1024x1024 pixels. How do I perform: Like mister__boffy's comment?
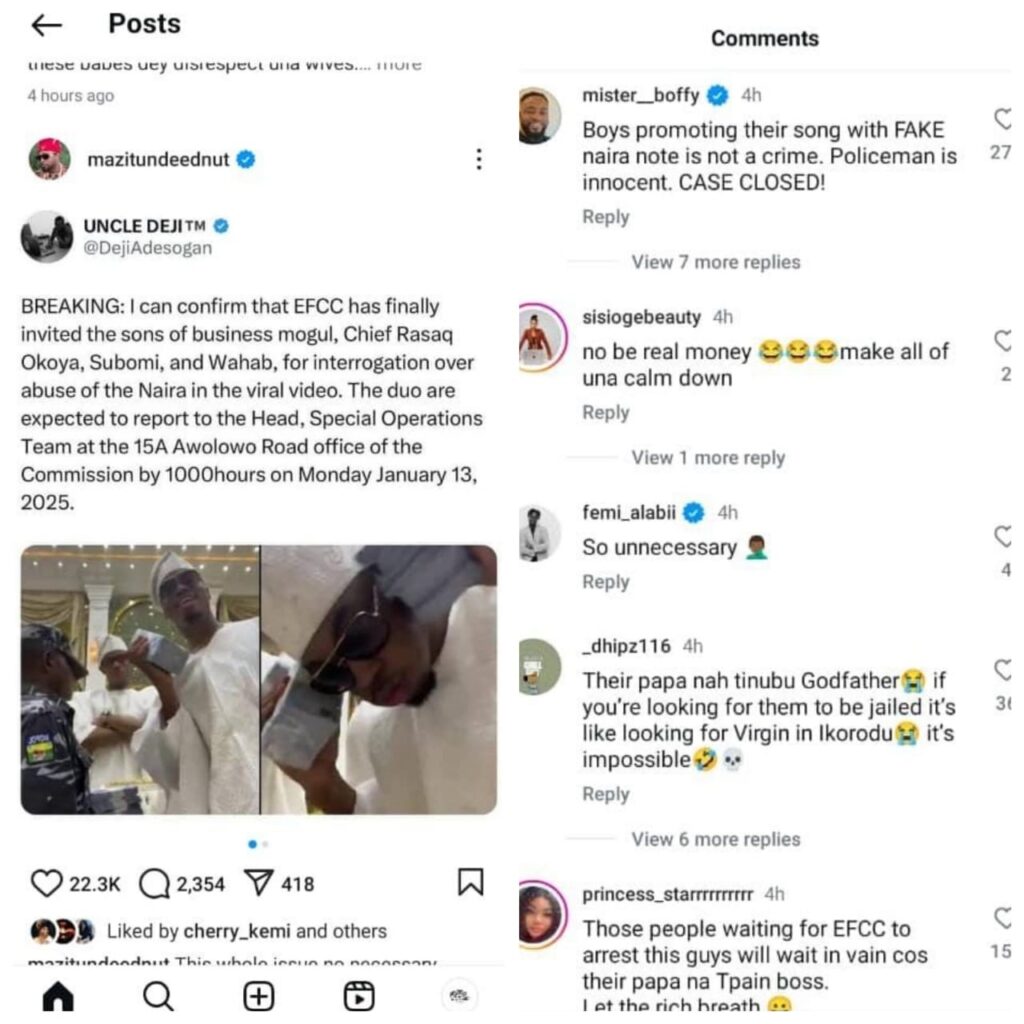tap(1004, 120)
